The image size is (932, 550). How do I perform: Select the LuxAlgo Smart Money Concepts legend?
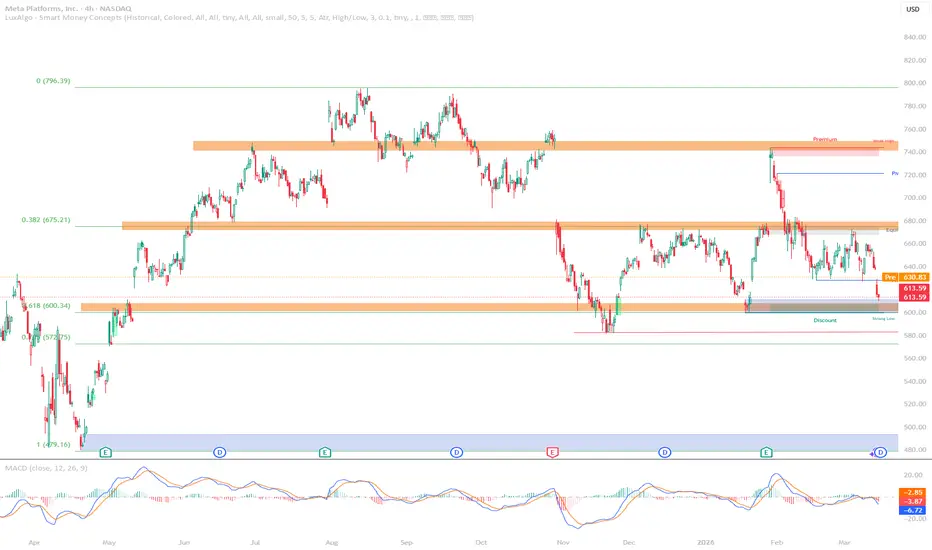239,18
